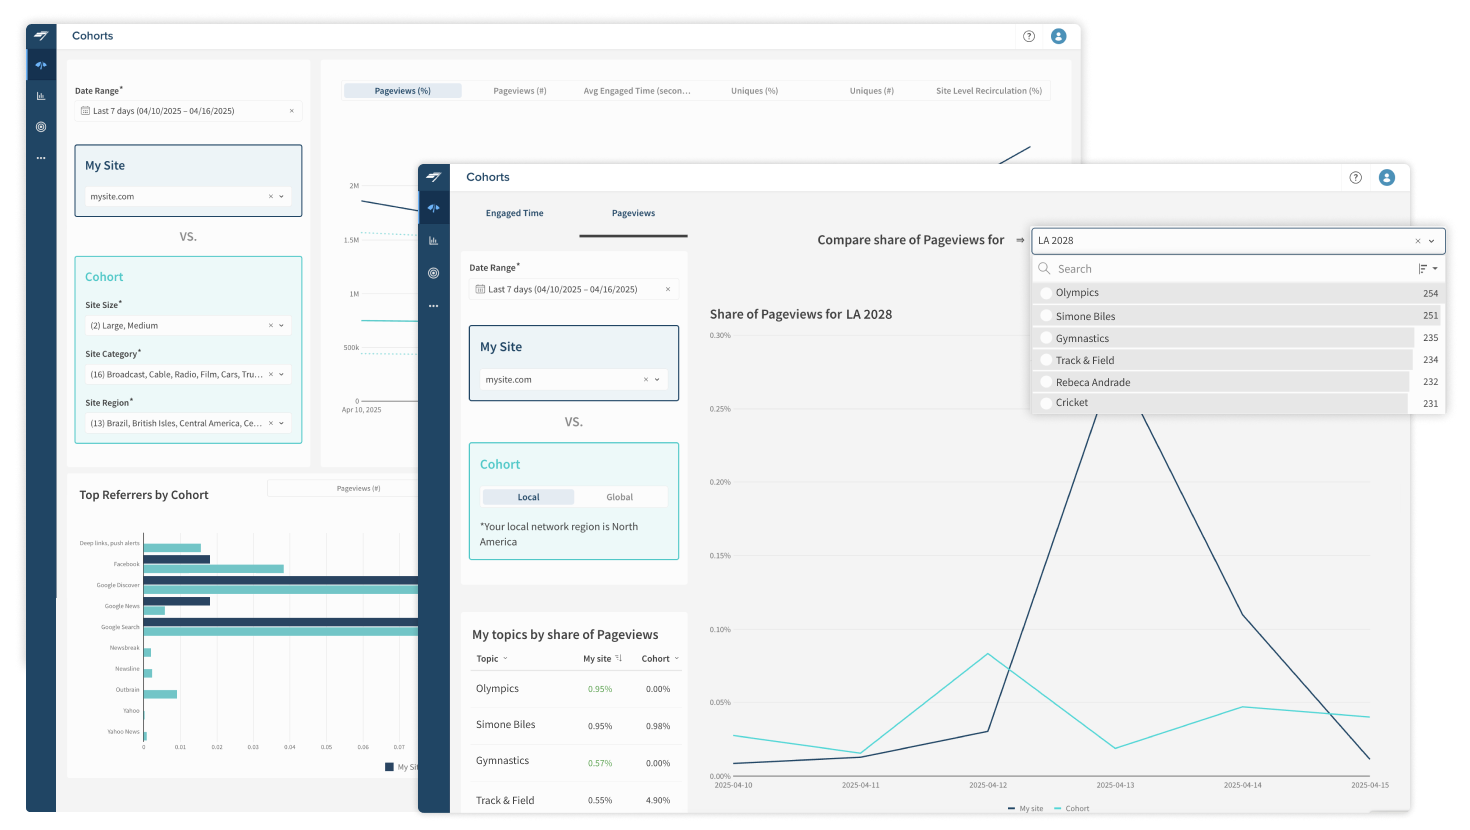Select the Cricket radio option
The height and width of the screenshot is (830, 1470).
1046,403
